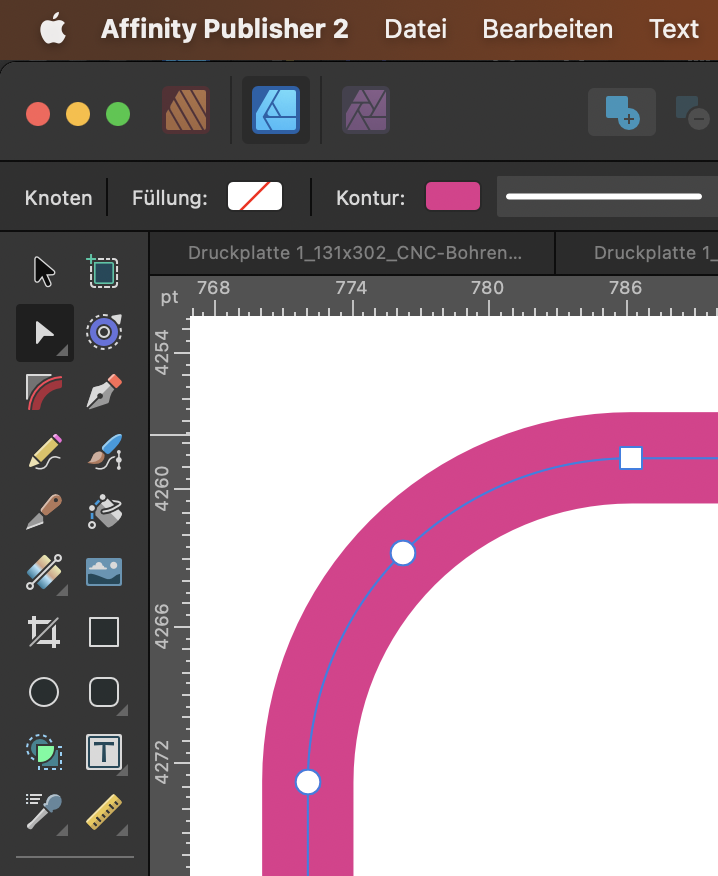Open the Füllung fill swatch
718x876 pixels.
(x=255, y=197)
